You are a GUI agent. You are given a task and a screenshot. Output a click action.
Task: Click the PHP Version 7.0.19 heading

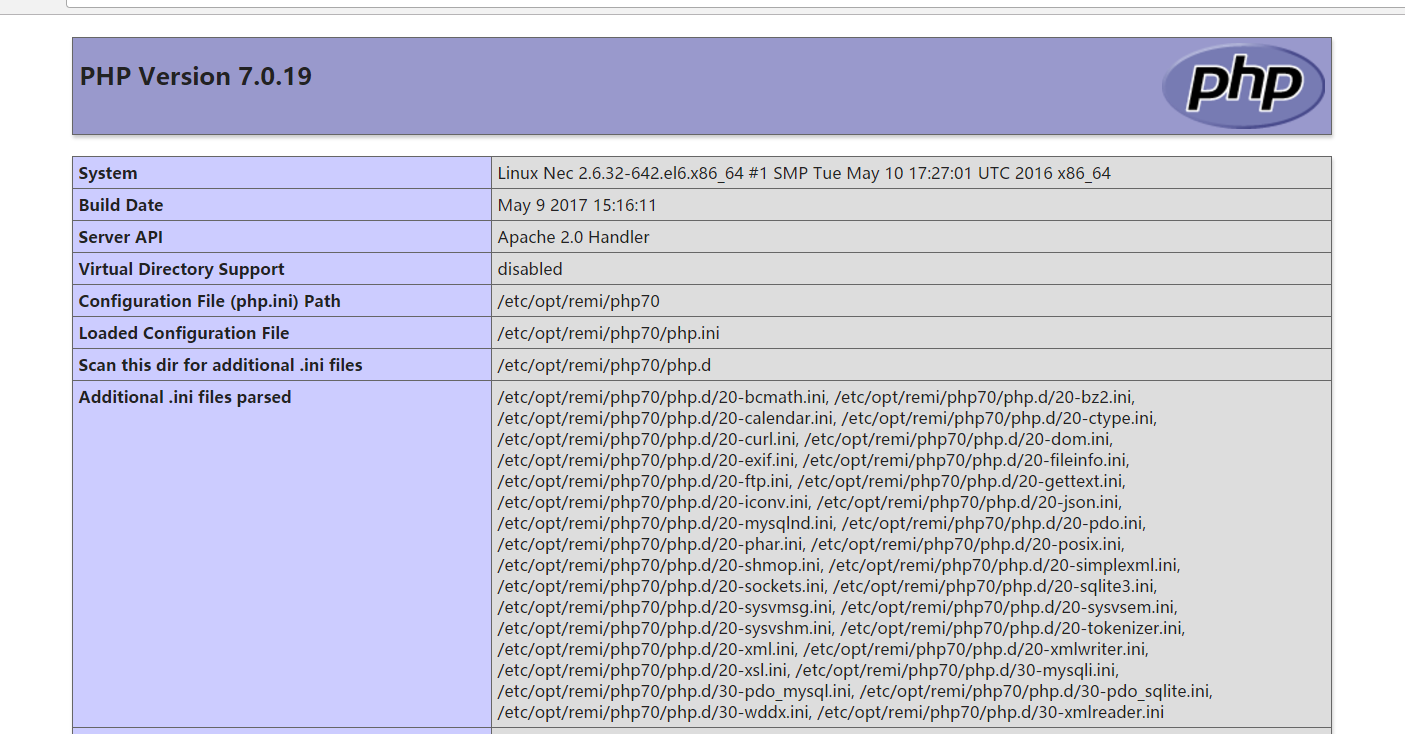pos(196,76)
